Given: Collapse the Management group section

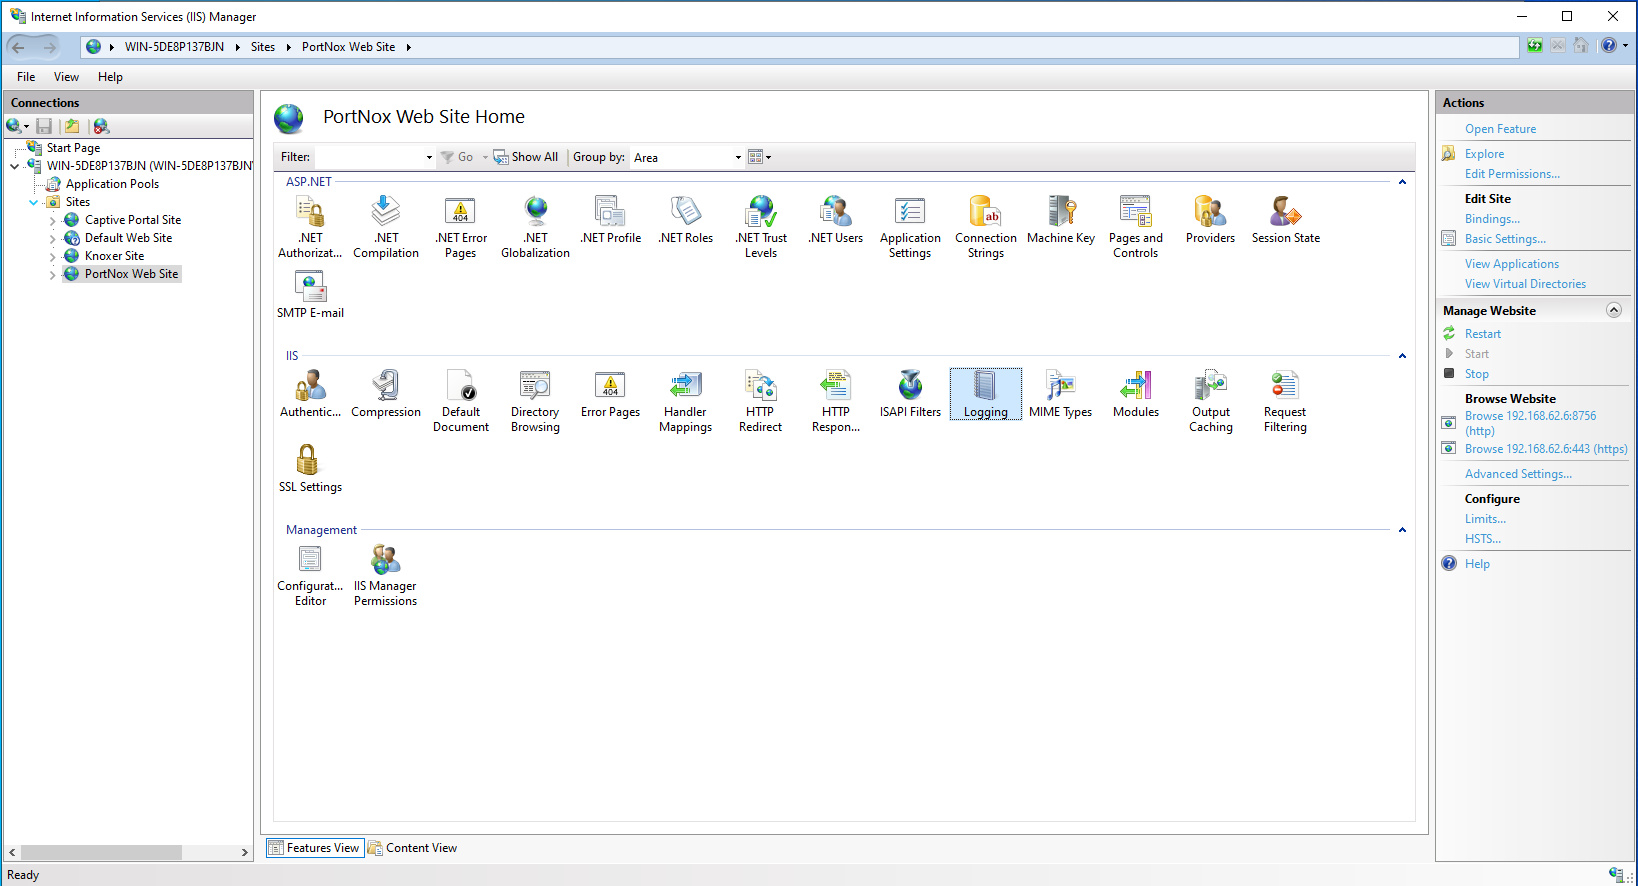Looking at the screenshot, I should [x=1402, y=530].
